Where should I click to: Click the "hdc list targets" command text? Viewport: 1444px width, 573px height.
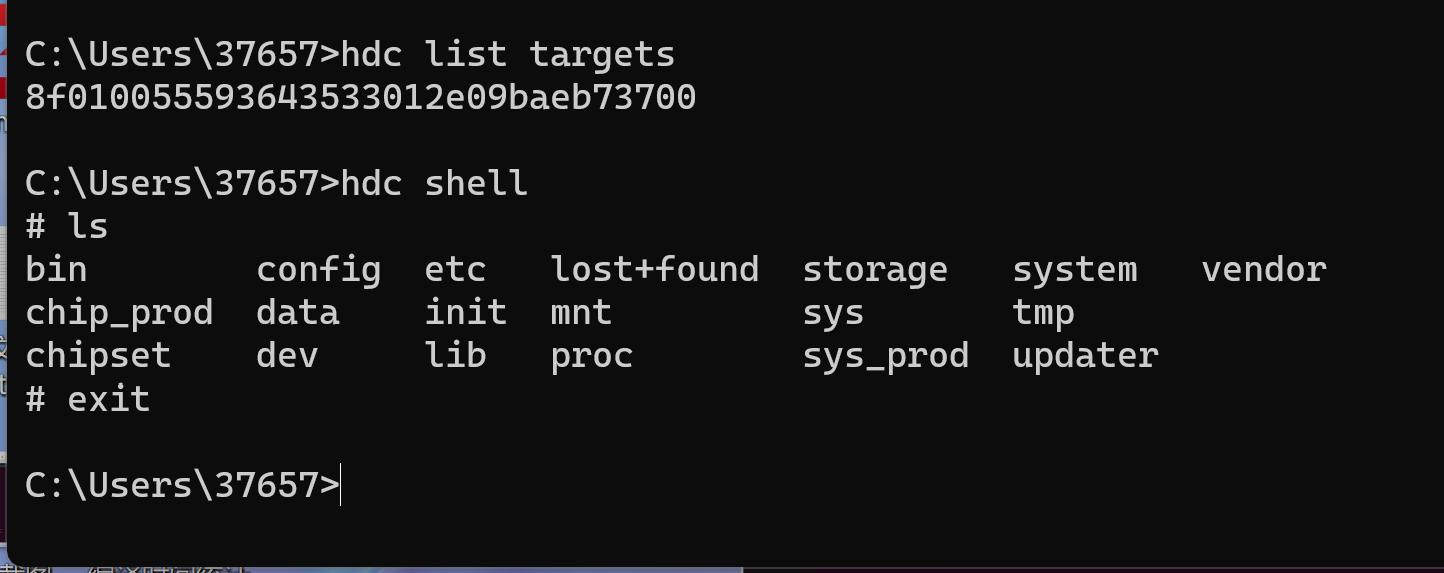pos(508,54)
